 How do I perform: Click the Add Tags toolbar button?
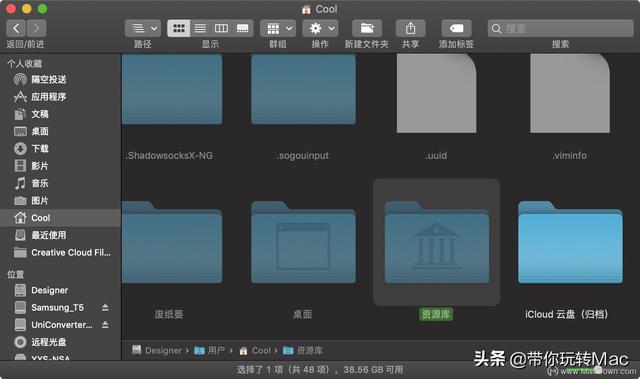[456, 29]
